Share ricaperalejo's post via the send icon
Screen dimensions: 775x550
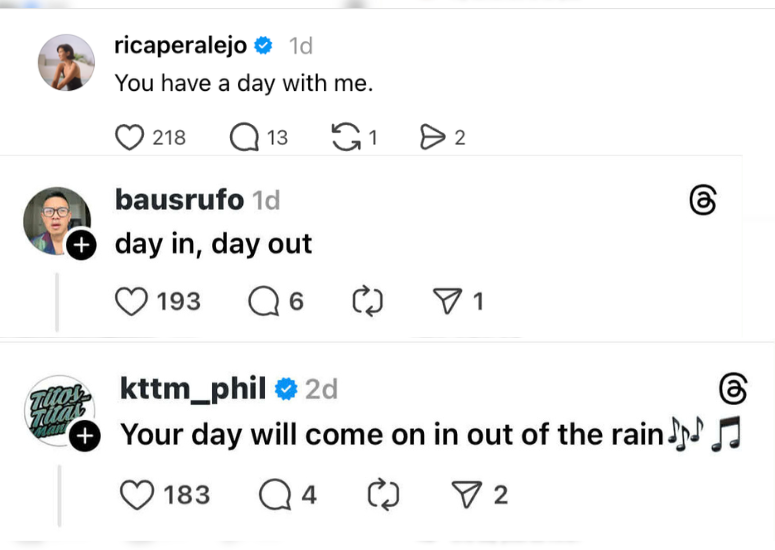click(432, 138)
